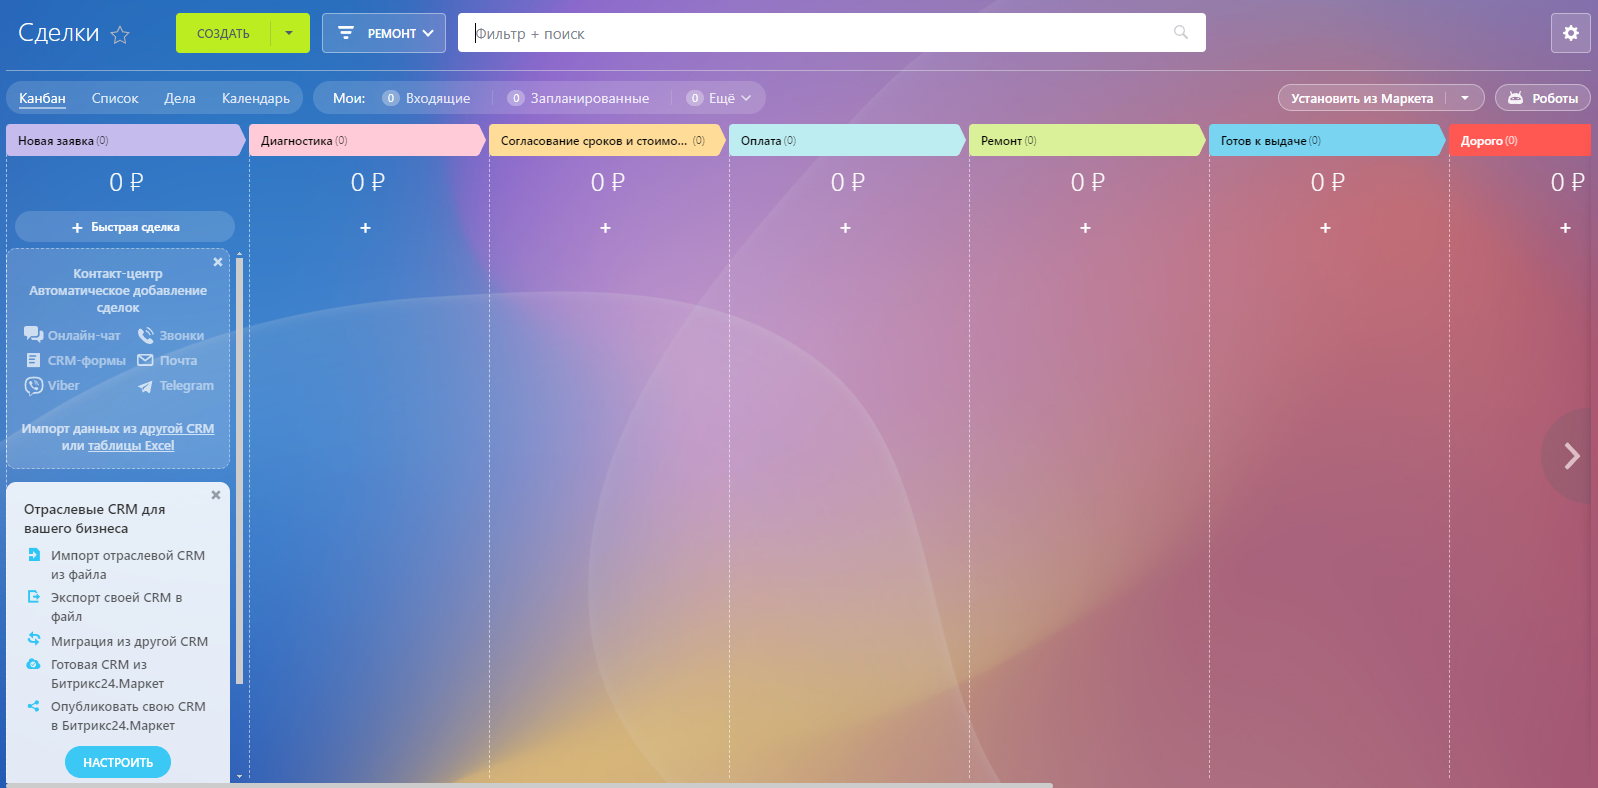Click Установить из Маркета button
Image resolution: width=1598 pixels, height=788 pixels.
click(x=1362, y=98)
